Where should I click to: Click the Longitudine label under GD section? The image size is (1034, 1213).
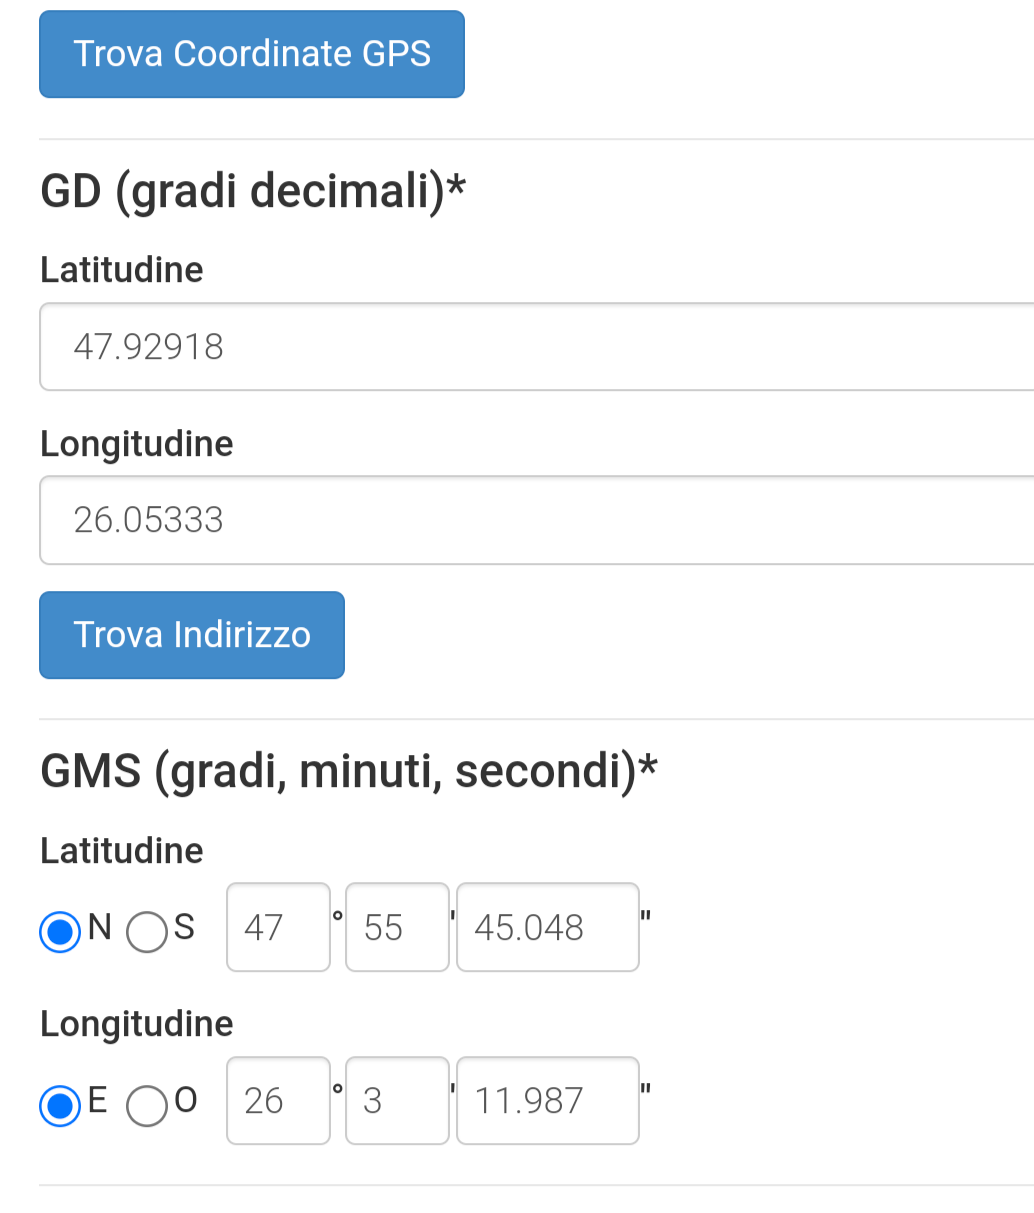(137, 444)
